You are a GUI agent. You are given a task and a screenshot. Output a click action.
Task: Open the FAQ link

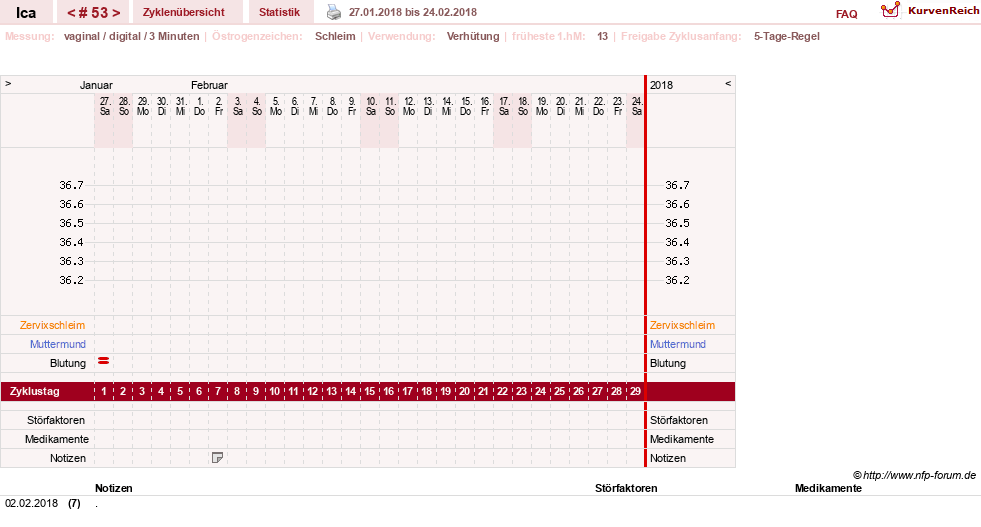[x=846, y=14]
